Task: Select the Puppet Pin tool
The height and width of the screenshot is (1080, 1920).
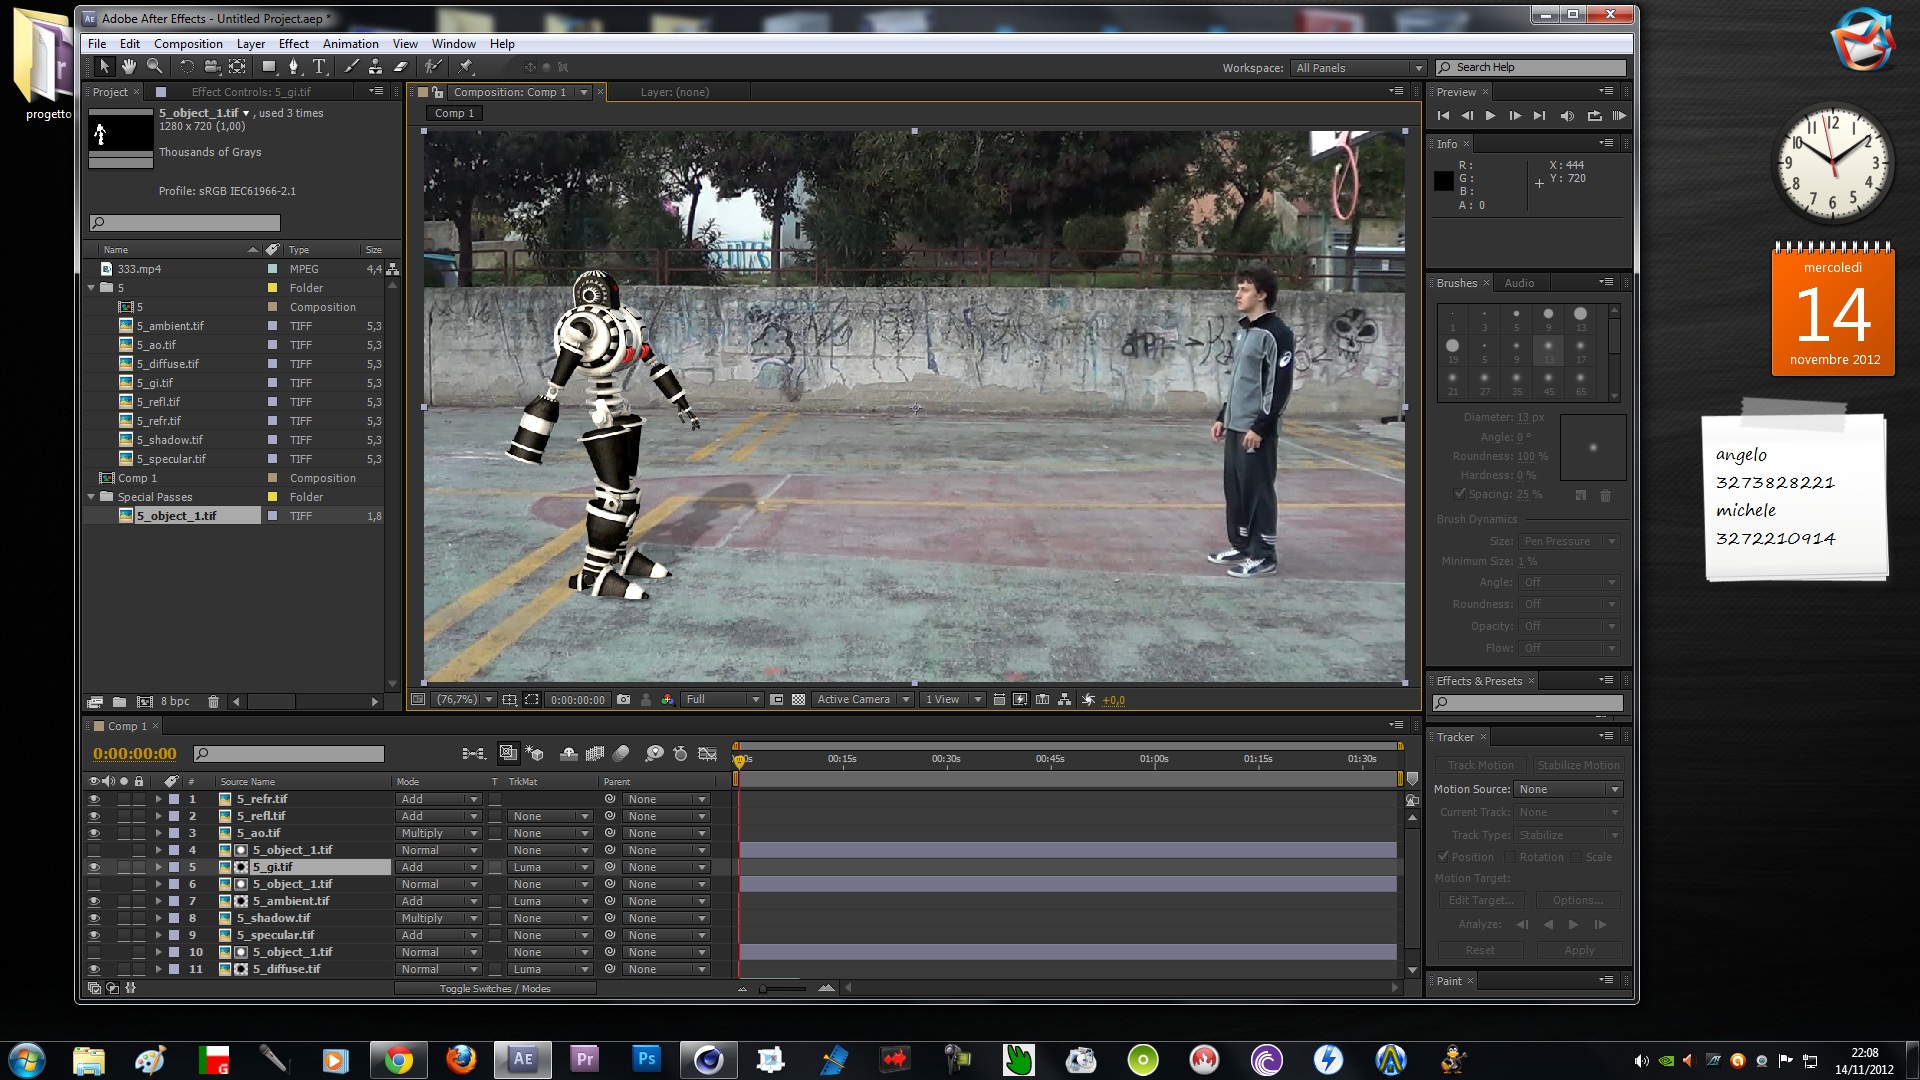Action: point(465,67)
